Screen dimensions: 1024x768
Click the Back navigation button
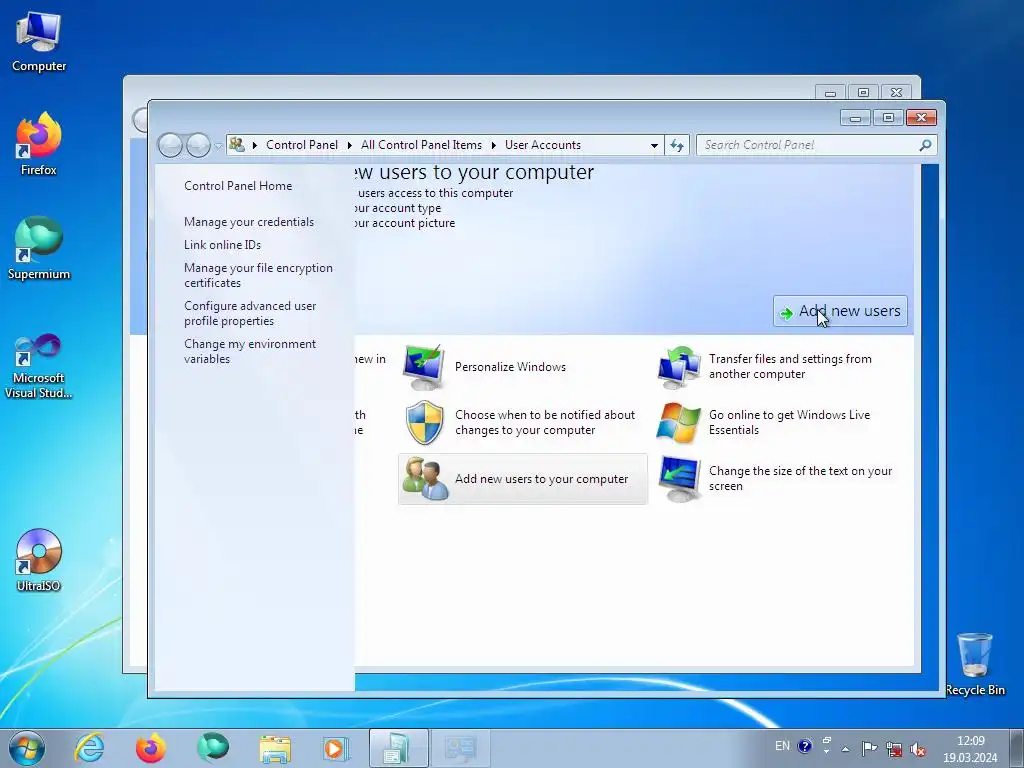pyautogui.click(x=170, y=145)
